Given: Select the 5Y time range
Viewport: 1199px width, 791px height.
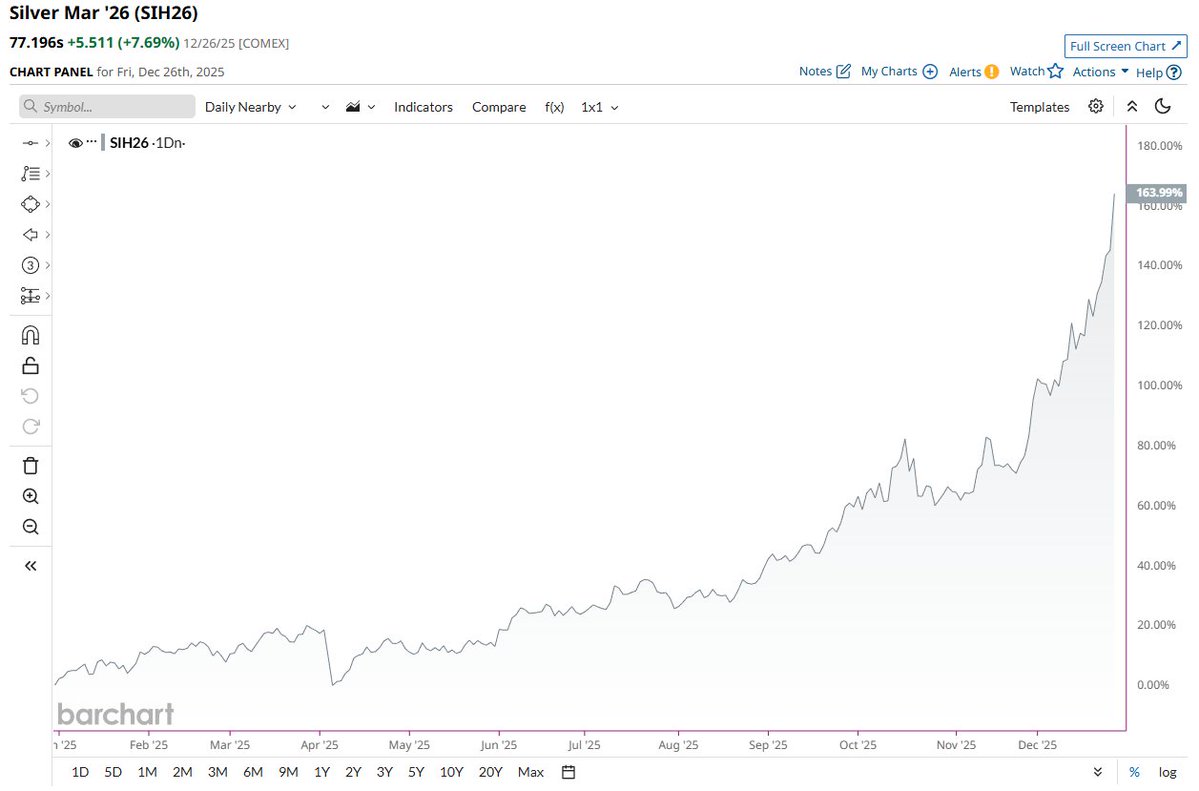Looking at the screenshot, I should (x=416, y=772).
